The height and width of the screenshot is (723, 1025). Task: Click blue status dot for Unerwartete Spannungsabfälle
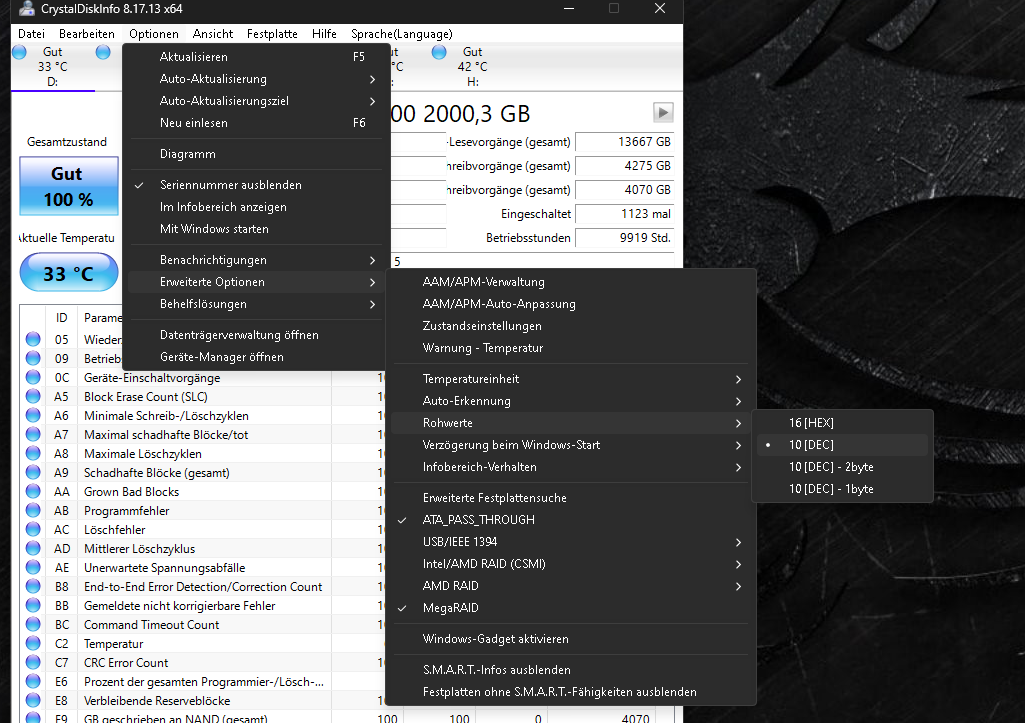(x=33, y=567)
